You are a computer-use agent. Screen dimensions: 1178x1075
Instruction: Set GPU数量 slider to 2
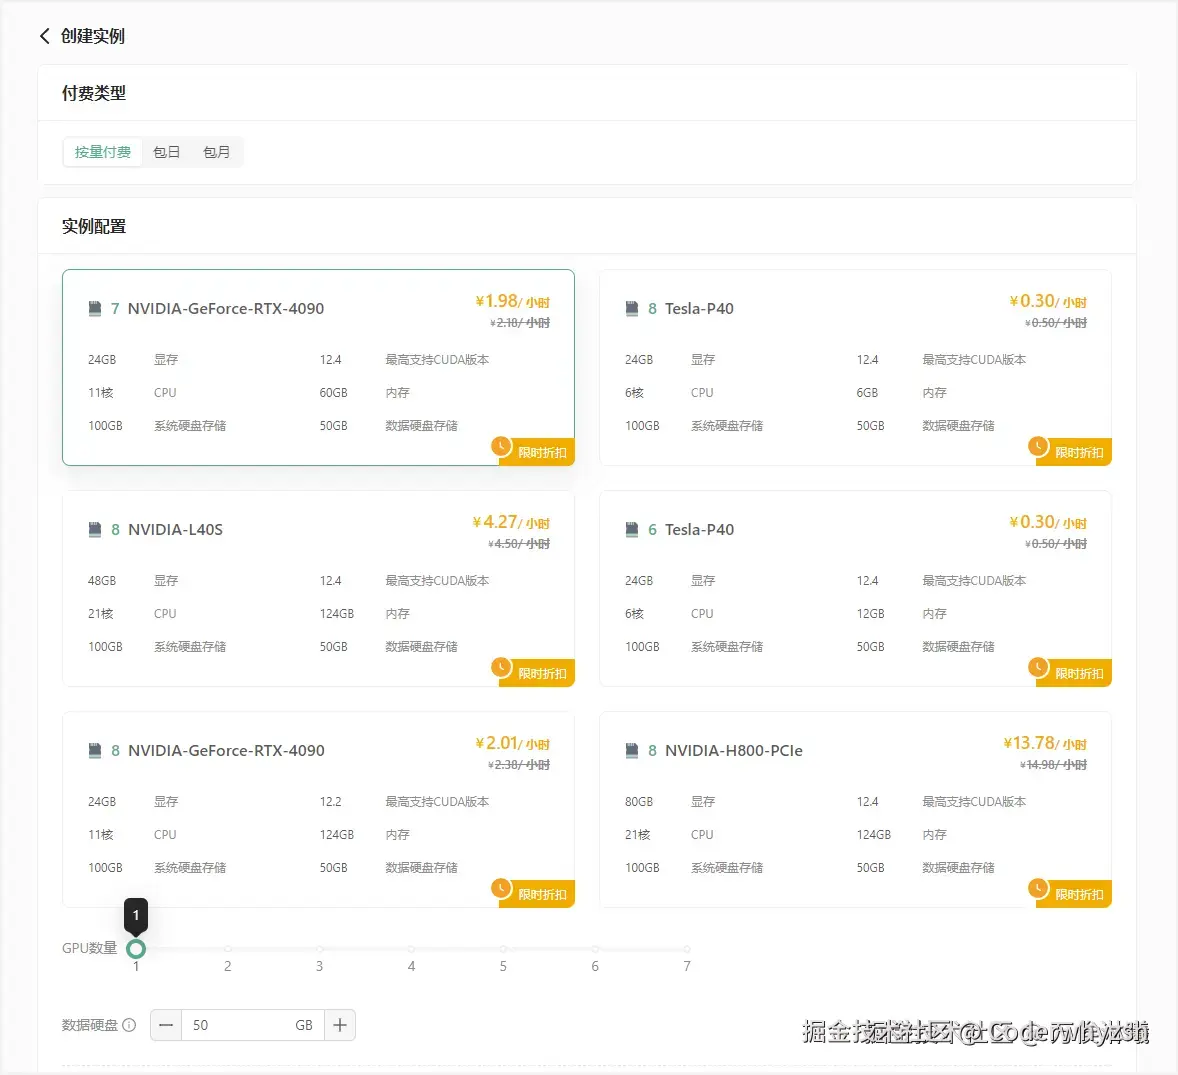[x=228, y=949]
